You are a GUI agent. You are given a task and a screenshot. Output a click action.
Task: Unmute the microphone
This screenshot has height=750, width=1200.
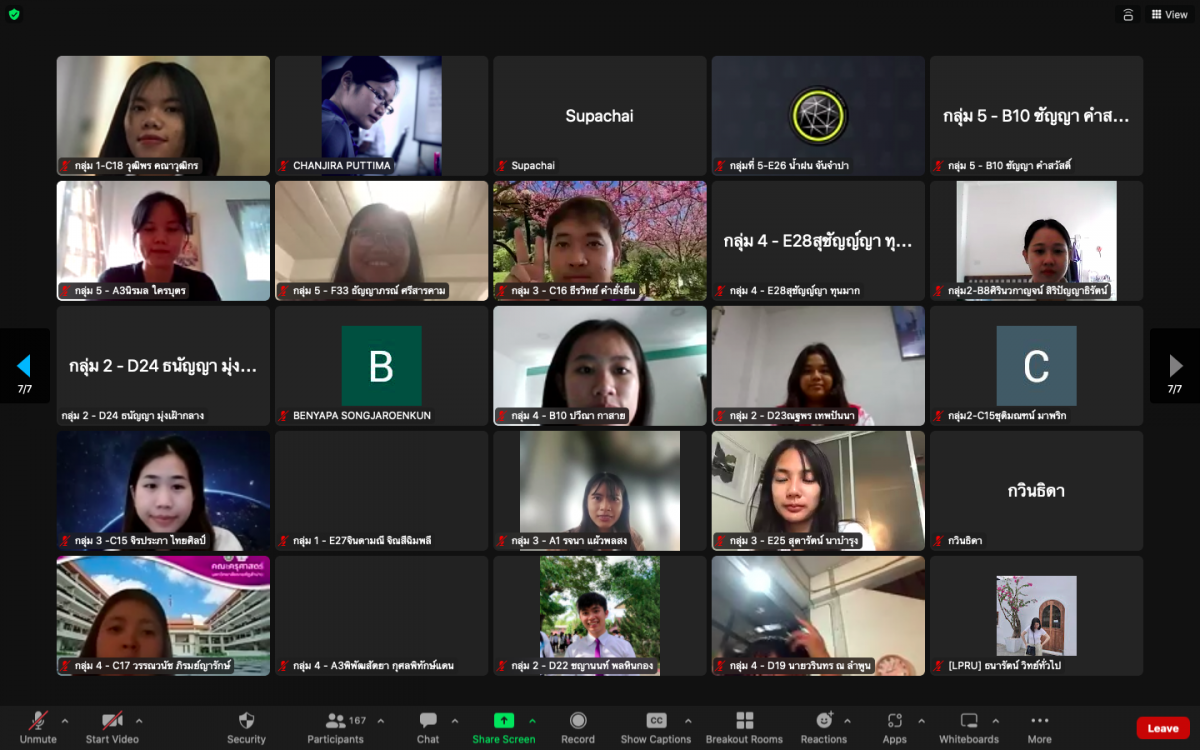(x=38, y=721)
